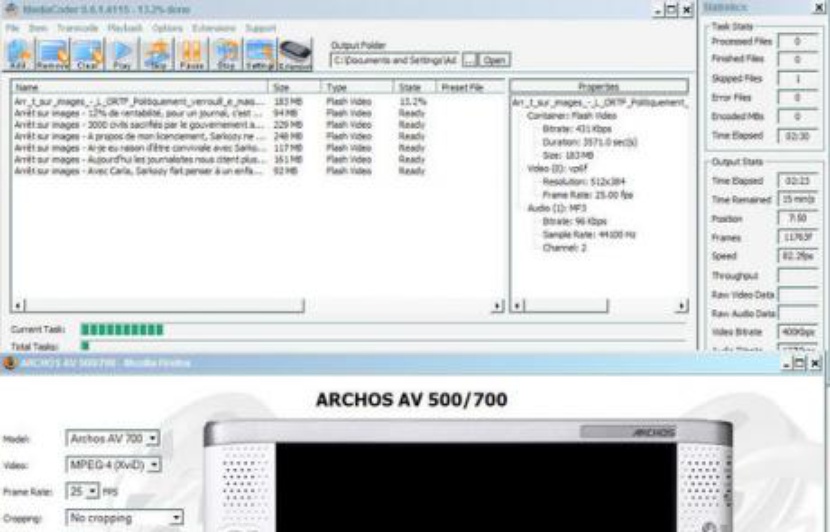Click the MediaCoder title bar app icon
This screenshot has height=532, width=830.
pos(12,9)
